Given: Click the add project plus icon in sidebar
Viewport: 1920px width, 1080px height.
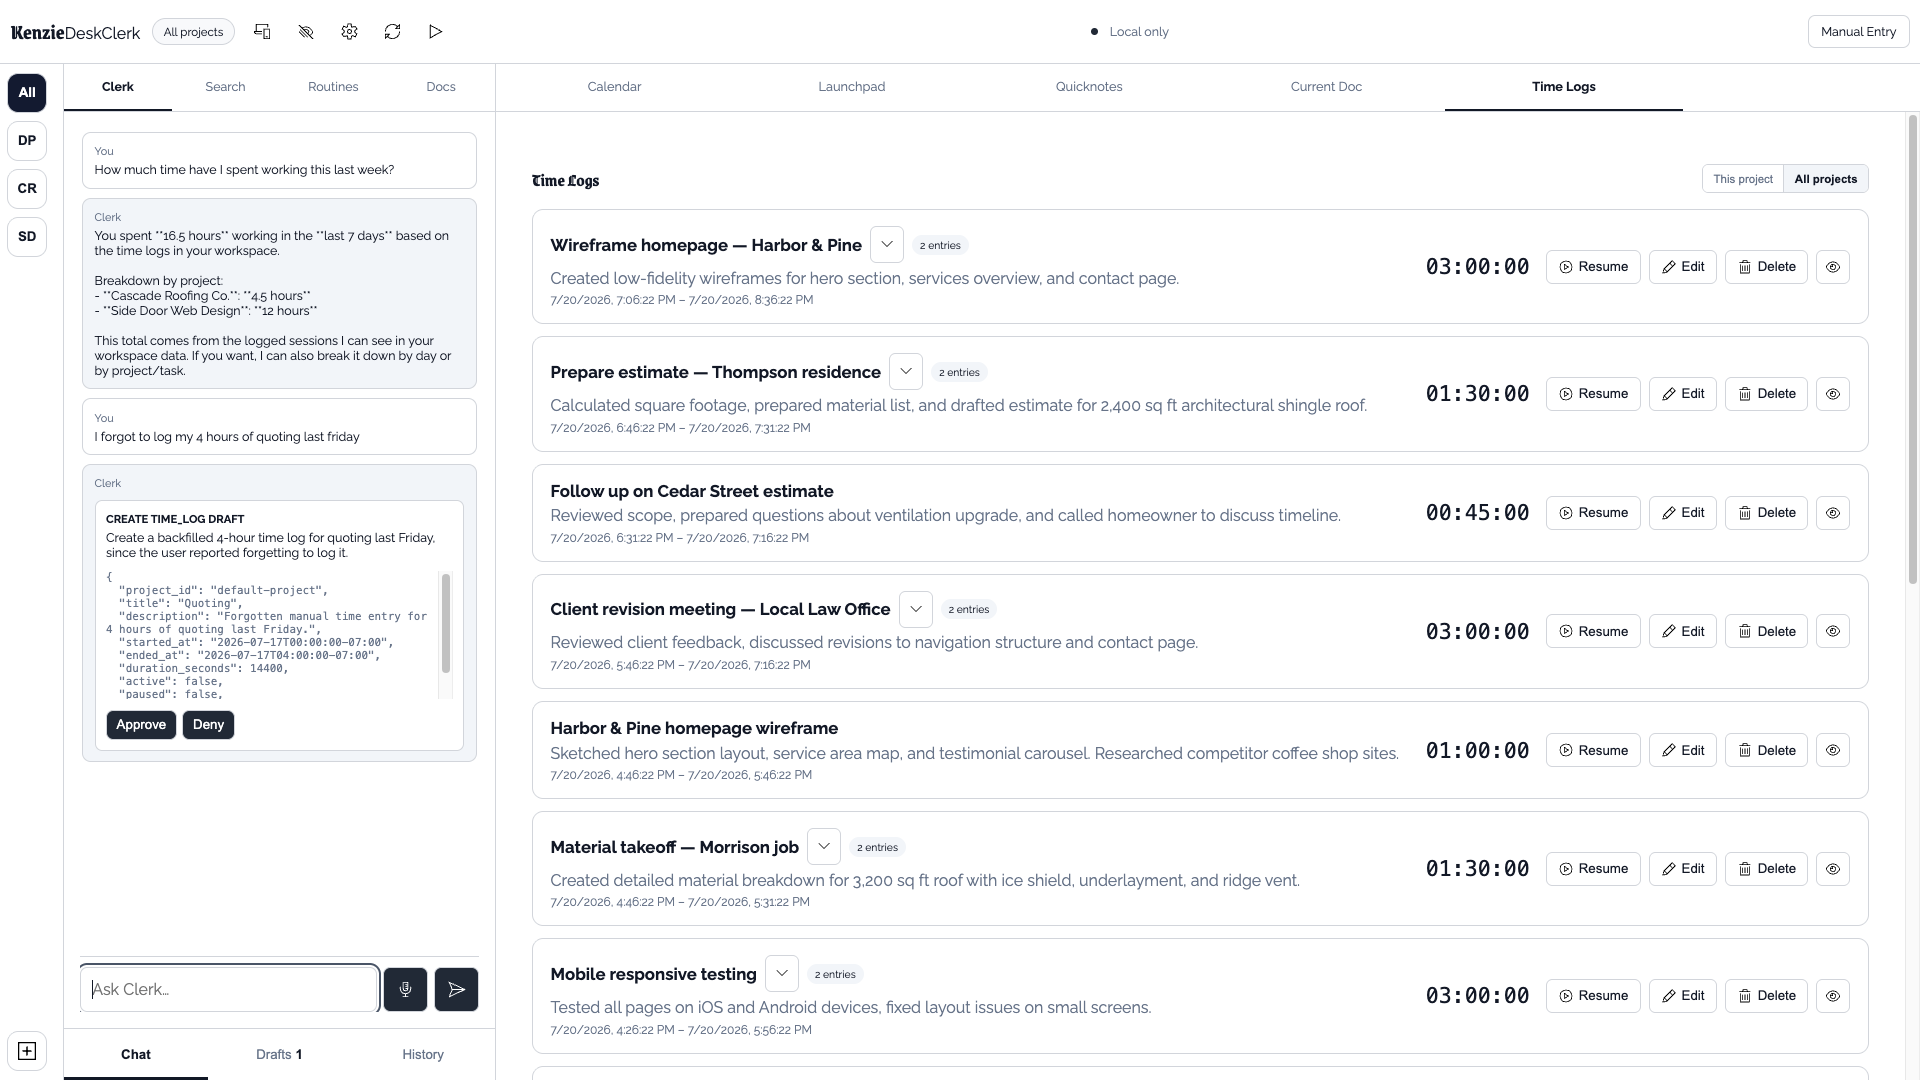Looking at the screenshot, I should click(27, 1051).
